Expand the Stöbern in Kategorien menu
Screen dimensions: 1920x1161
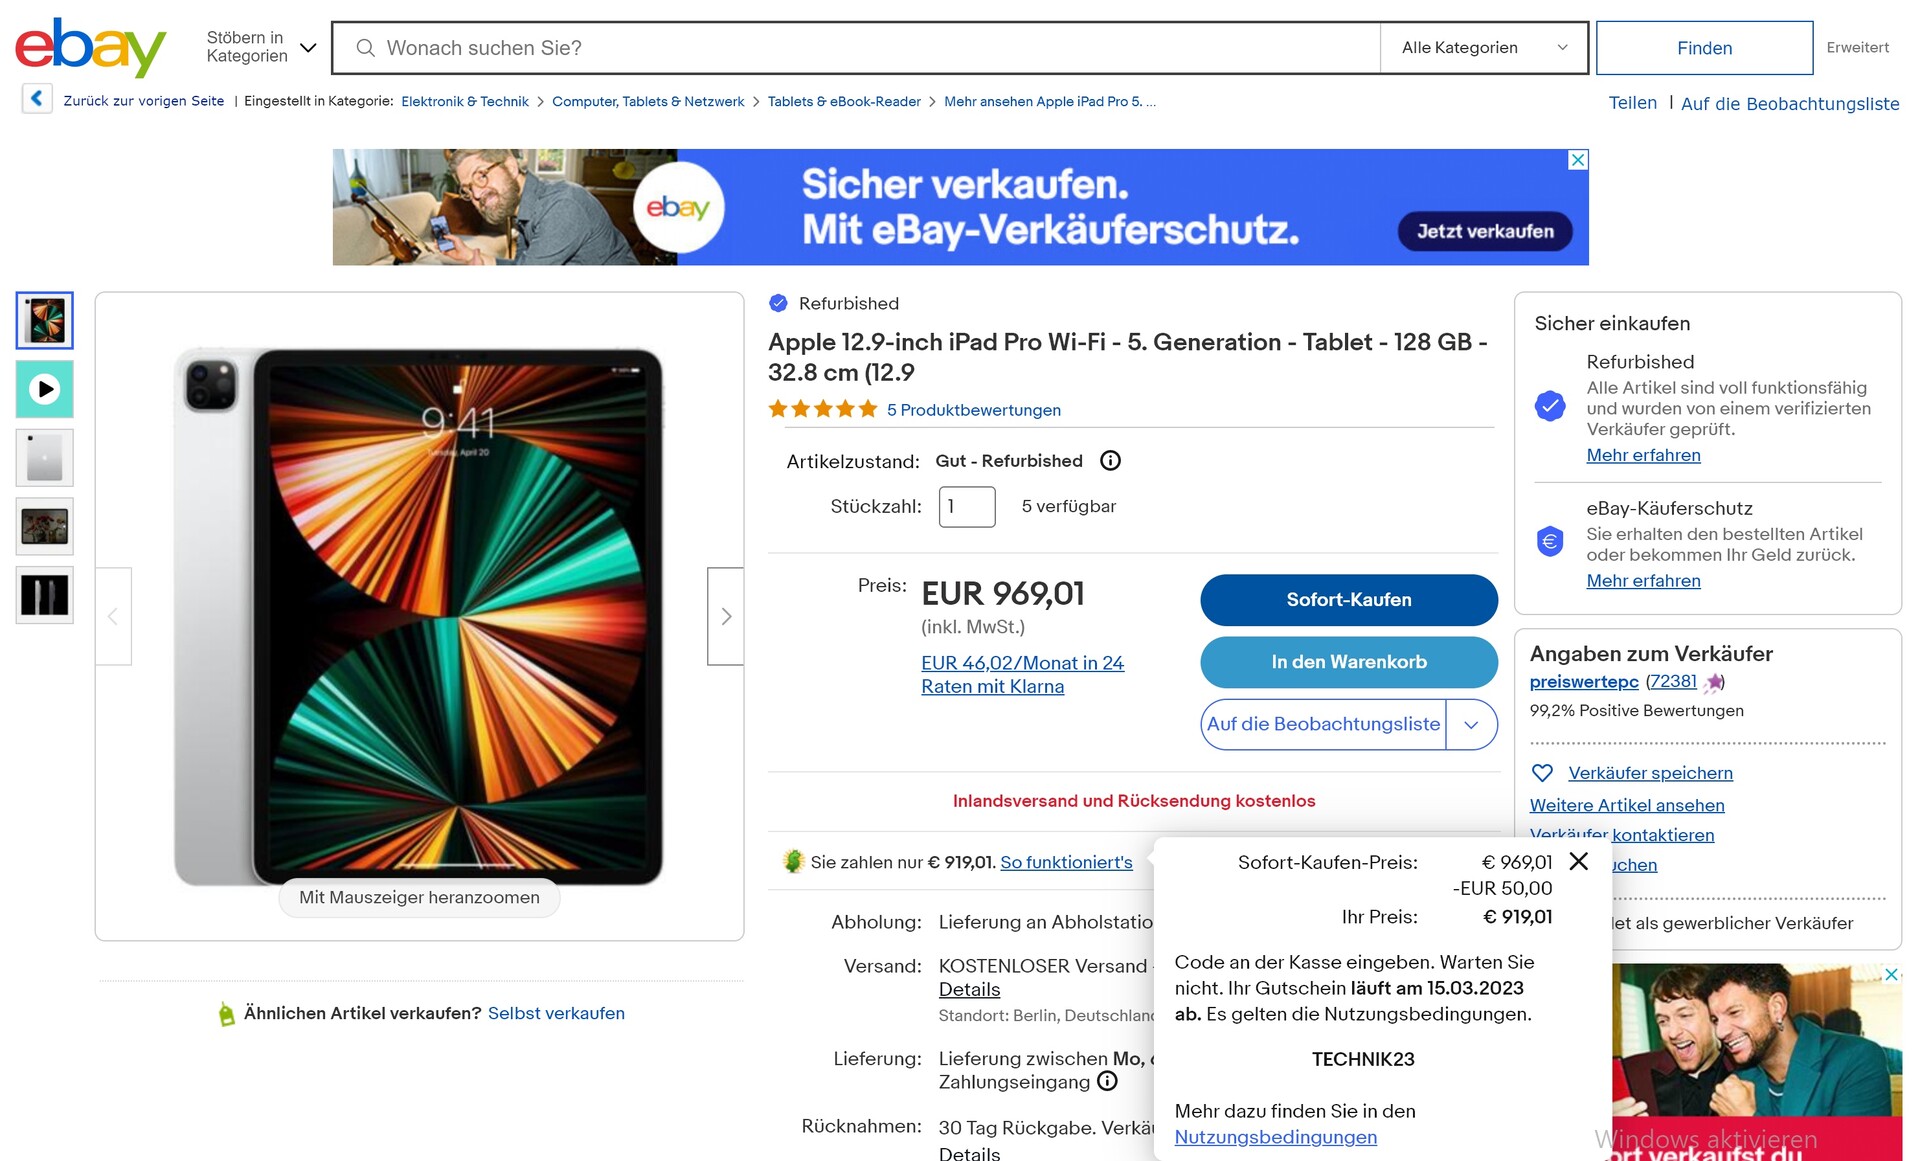(261, 47)
